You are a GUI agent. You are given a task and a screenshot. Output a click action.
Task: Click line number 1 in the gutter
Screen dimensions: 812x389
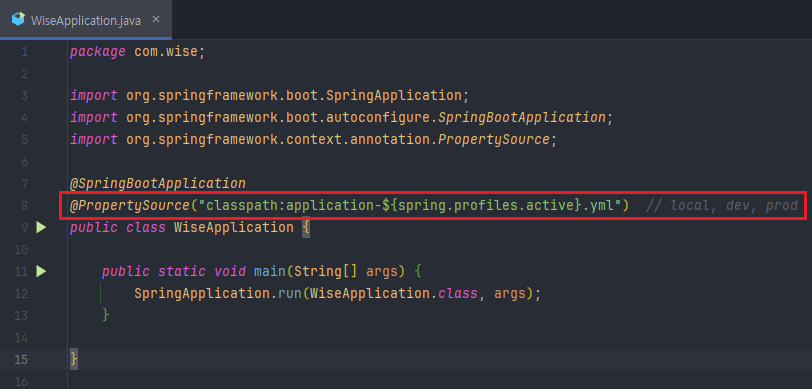click(25, 52)
